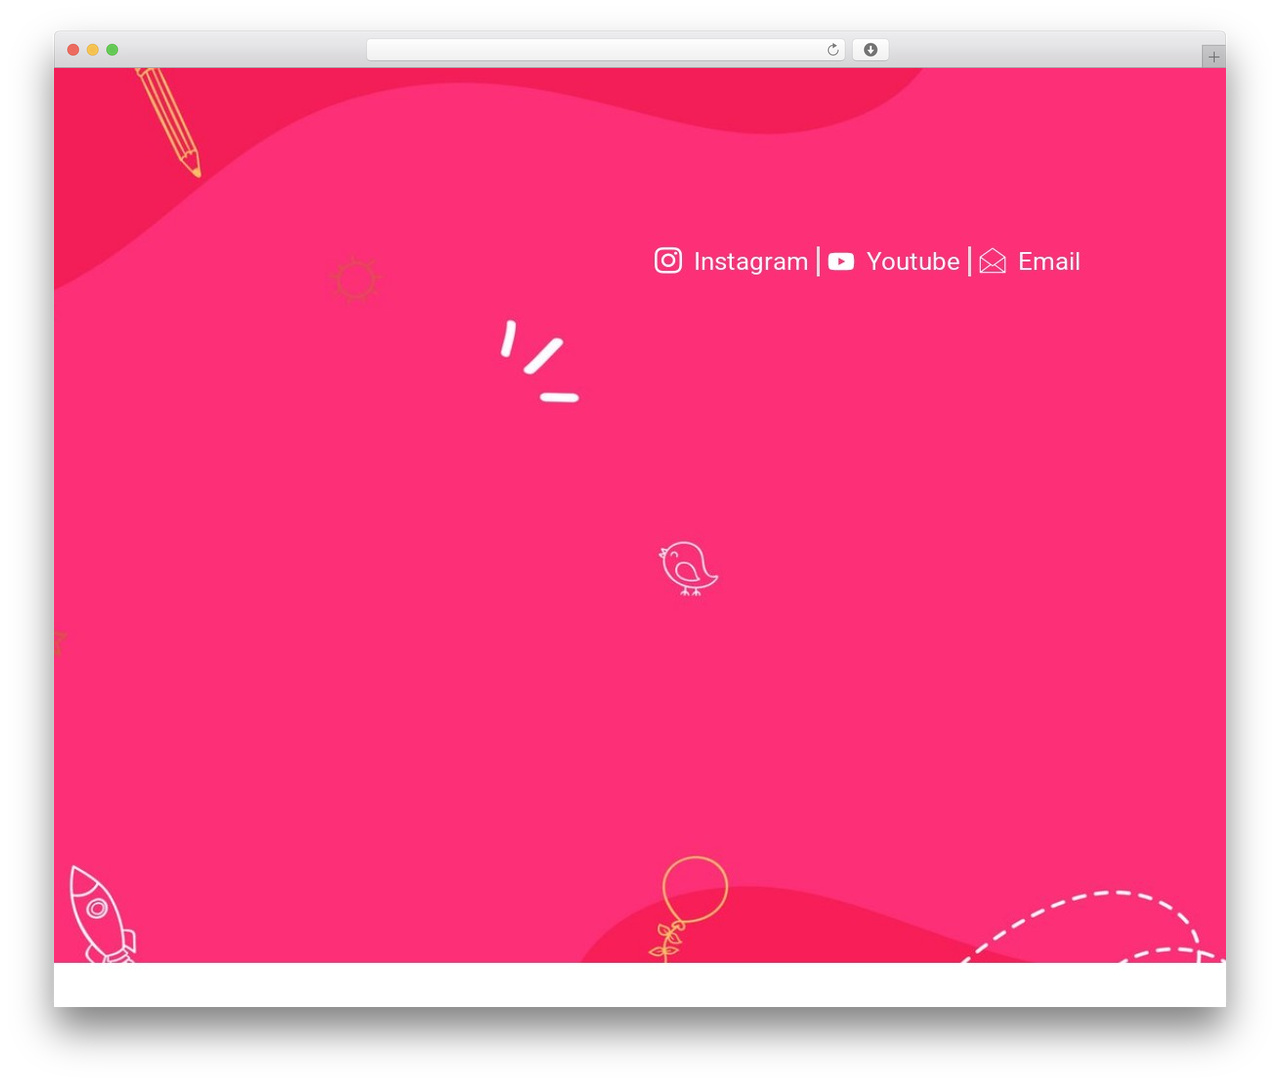
Task: Click the Youtube play icon
Action: coord(841,261)
